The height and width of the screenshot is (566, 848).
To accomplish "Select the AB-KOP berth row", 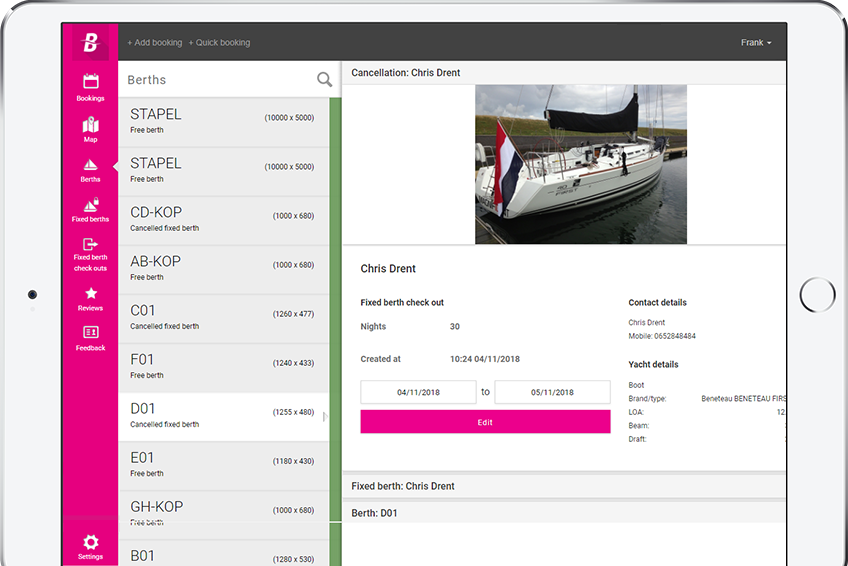I will click(223, 269).
